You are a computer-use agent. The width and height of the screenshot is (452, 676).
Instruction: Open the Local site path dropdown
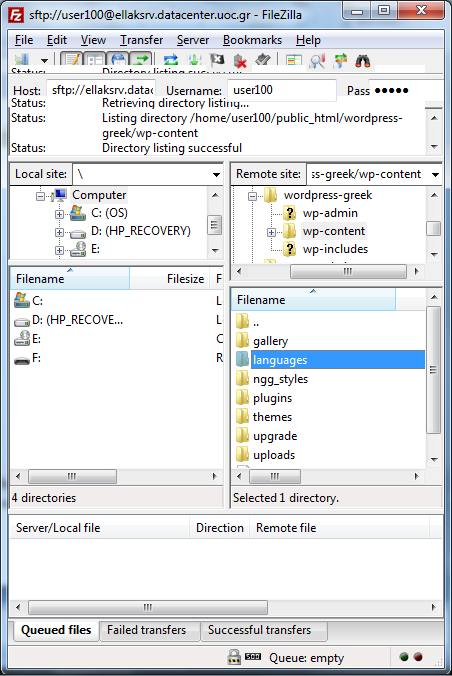point(216,175)
